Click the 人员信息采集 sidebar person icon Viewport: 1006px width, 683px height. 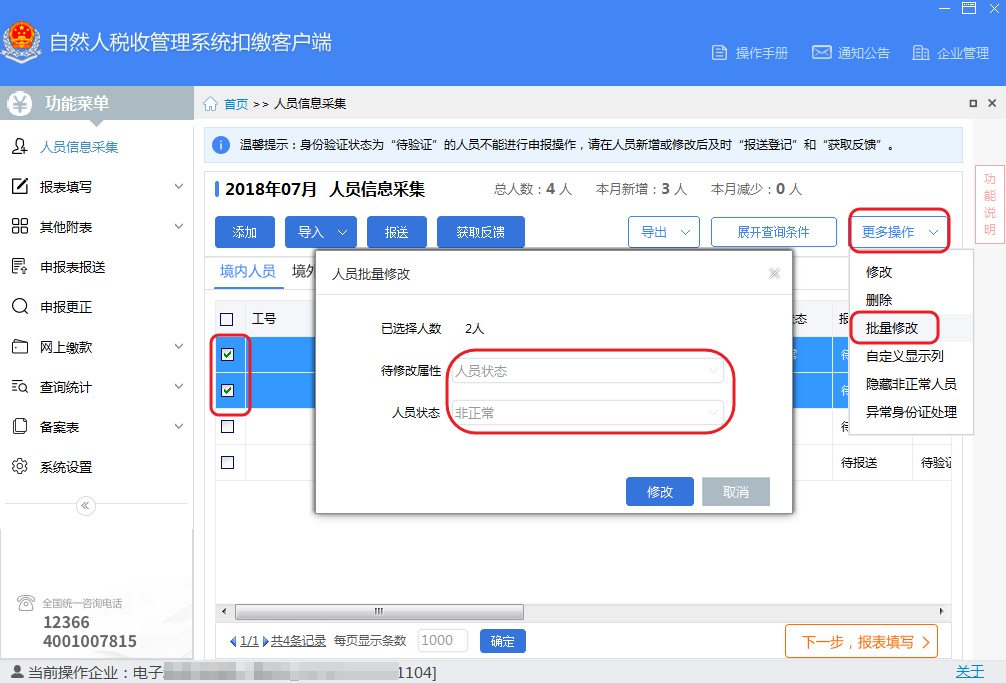coord(20,147)
